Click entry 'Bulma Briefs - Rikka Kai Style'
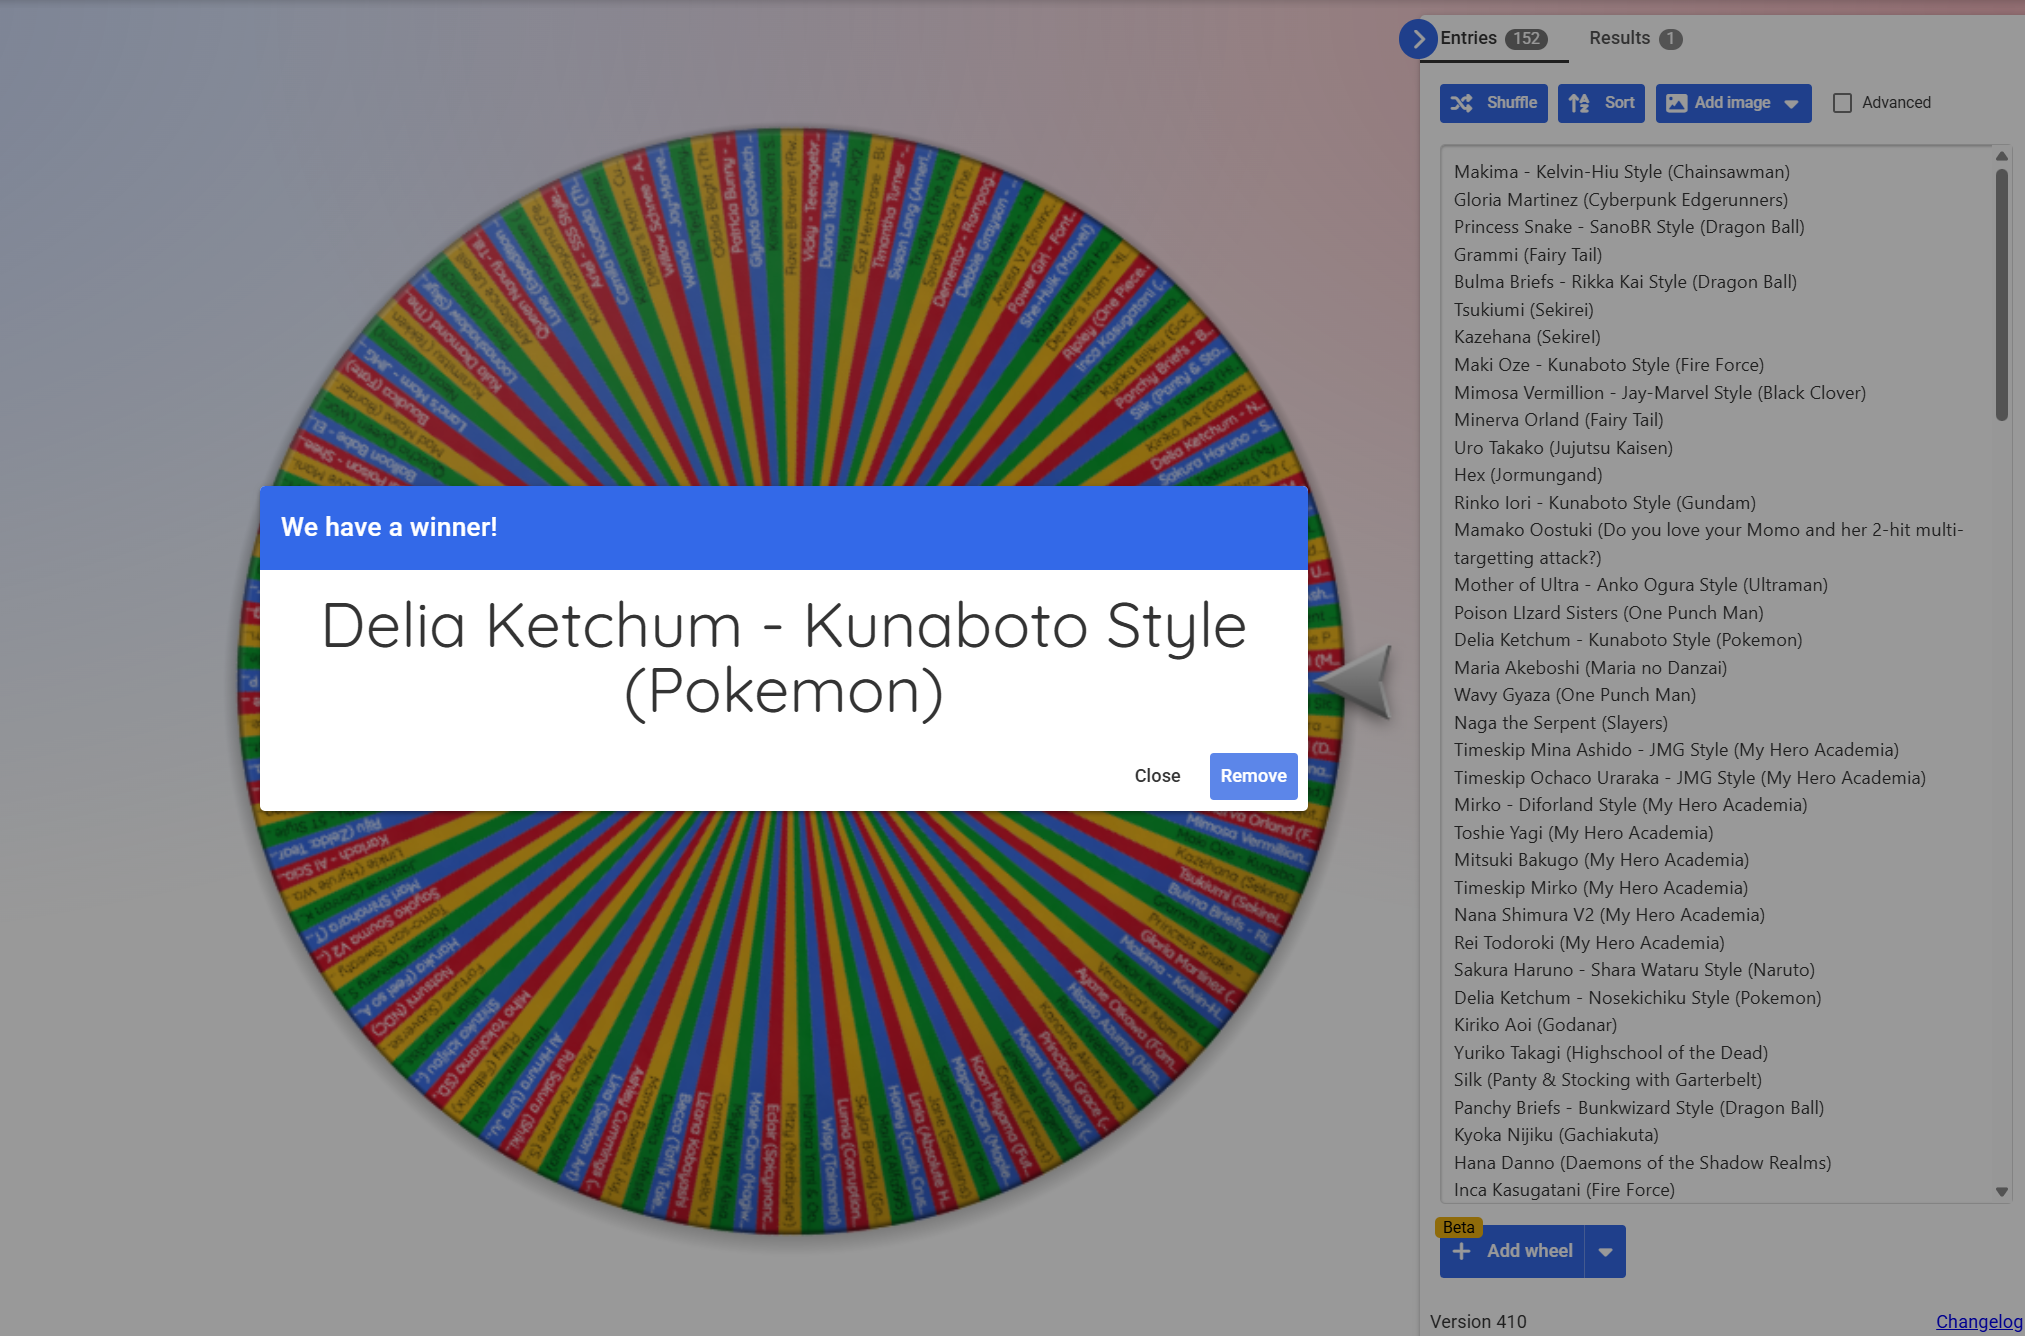This screenshot has width=2025, height=1336. pyautogui.click(x=1625, y=282)
